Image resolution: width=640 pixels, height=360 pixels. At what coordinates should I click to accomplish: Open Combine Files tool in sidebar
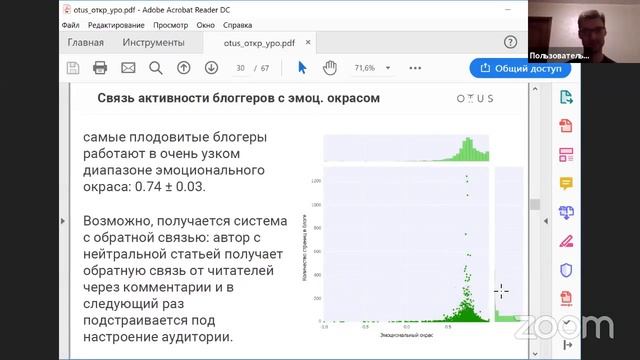566,213
